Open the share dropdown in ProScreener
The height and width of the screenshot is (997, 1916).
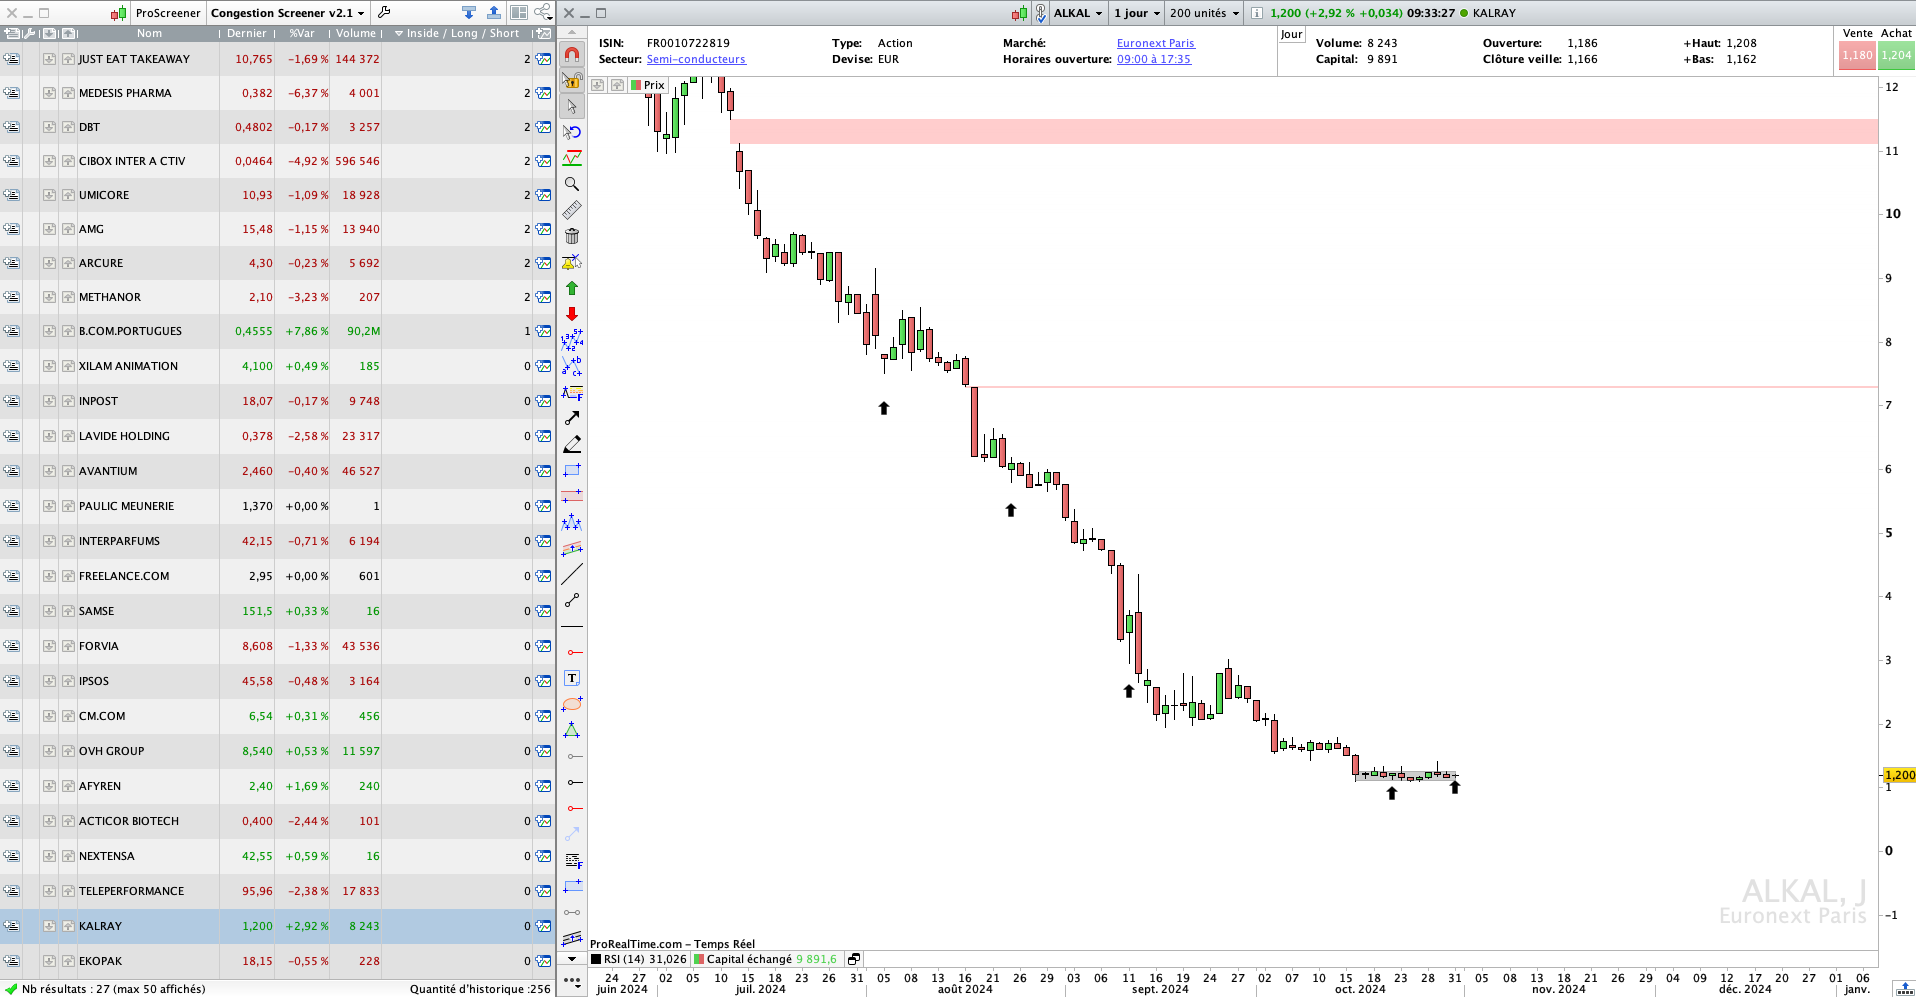click(x=543, y=13)
